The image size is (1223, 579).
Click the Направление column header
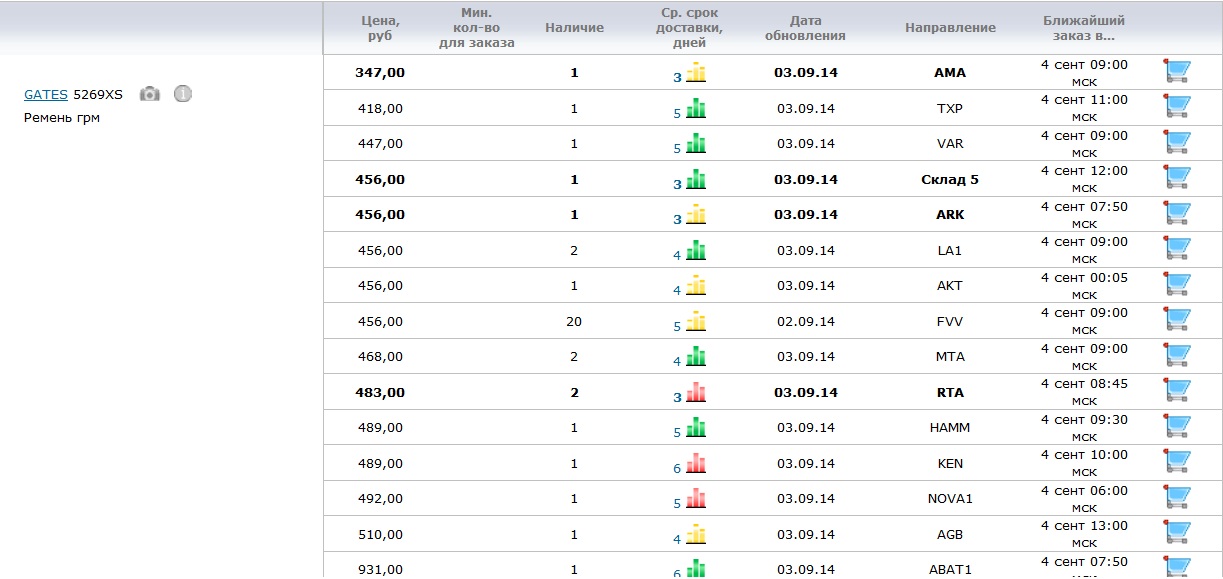[x=950, y=28]
